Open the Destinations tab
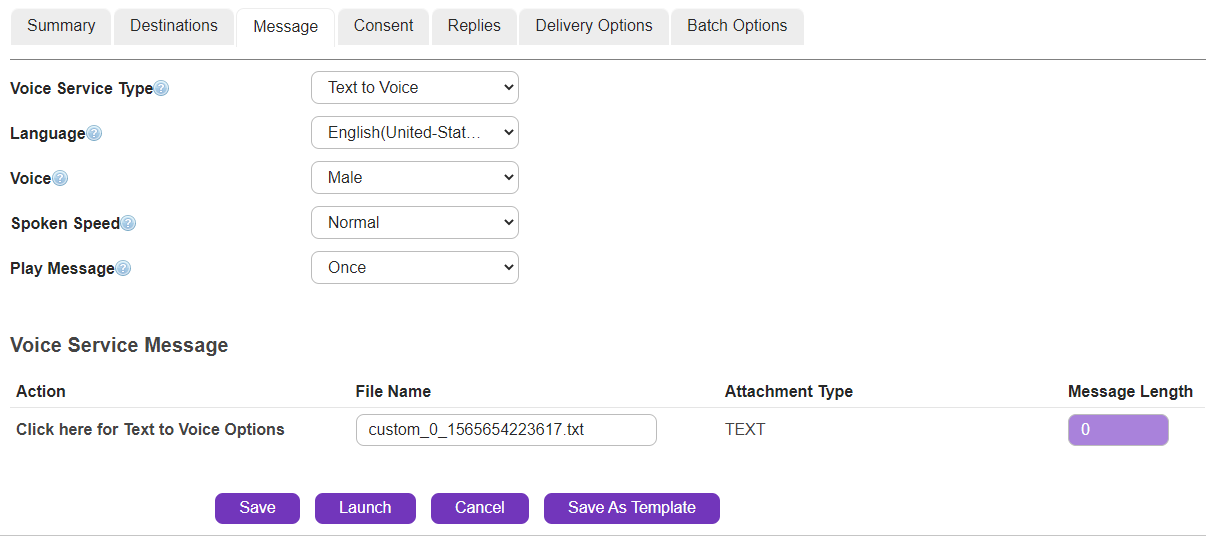 pos(174,26)
